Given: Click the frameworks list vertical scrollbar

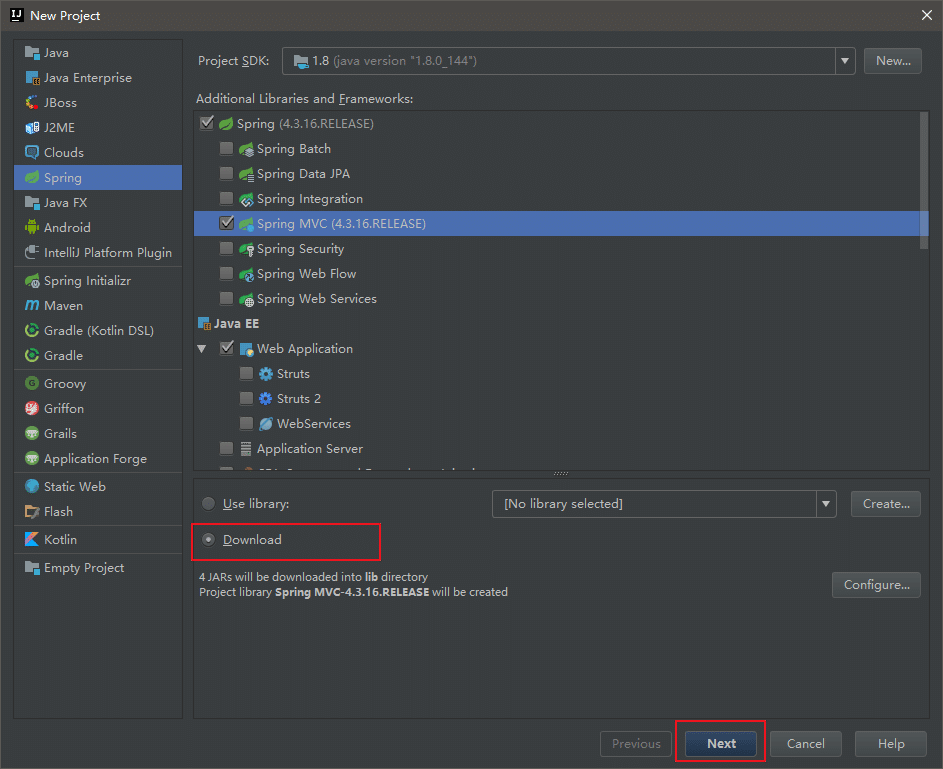Looking at the screenshot, I should point(924,180).
